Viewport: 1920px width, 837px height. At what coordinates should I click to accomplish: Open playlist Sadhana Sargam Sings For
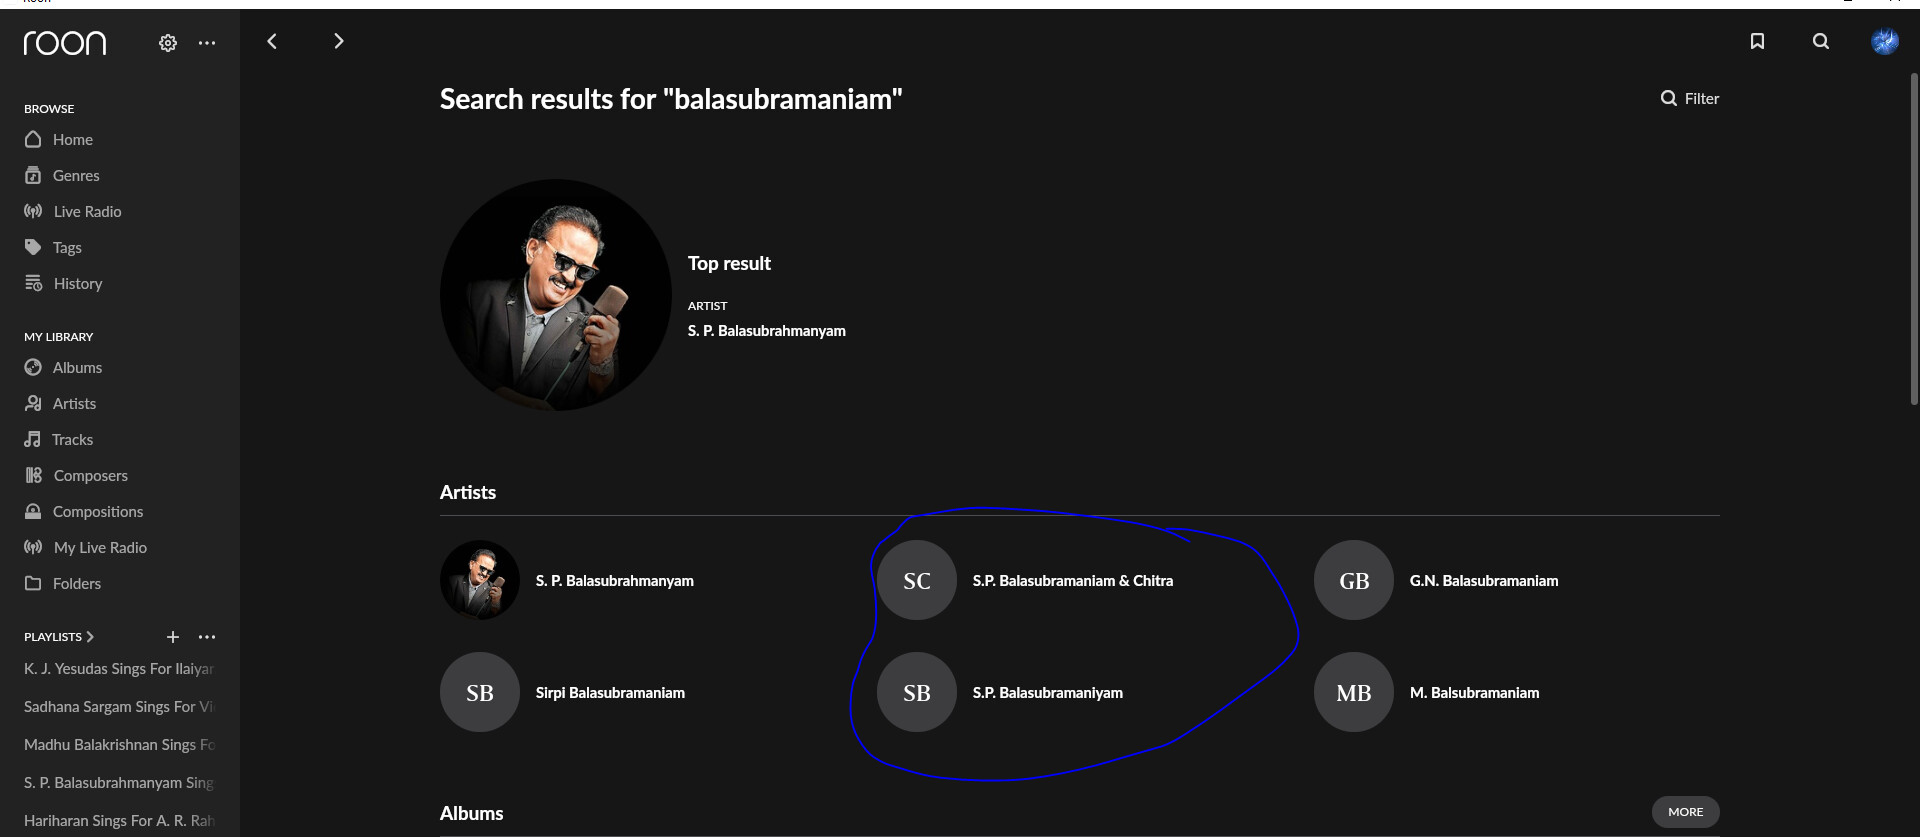(119, 707)
